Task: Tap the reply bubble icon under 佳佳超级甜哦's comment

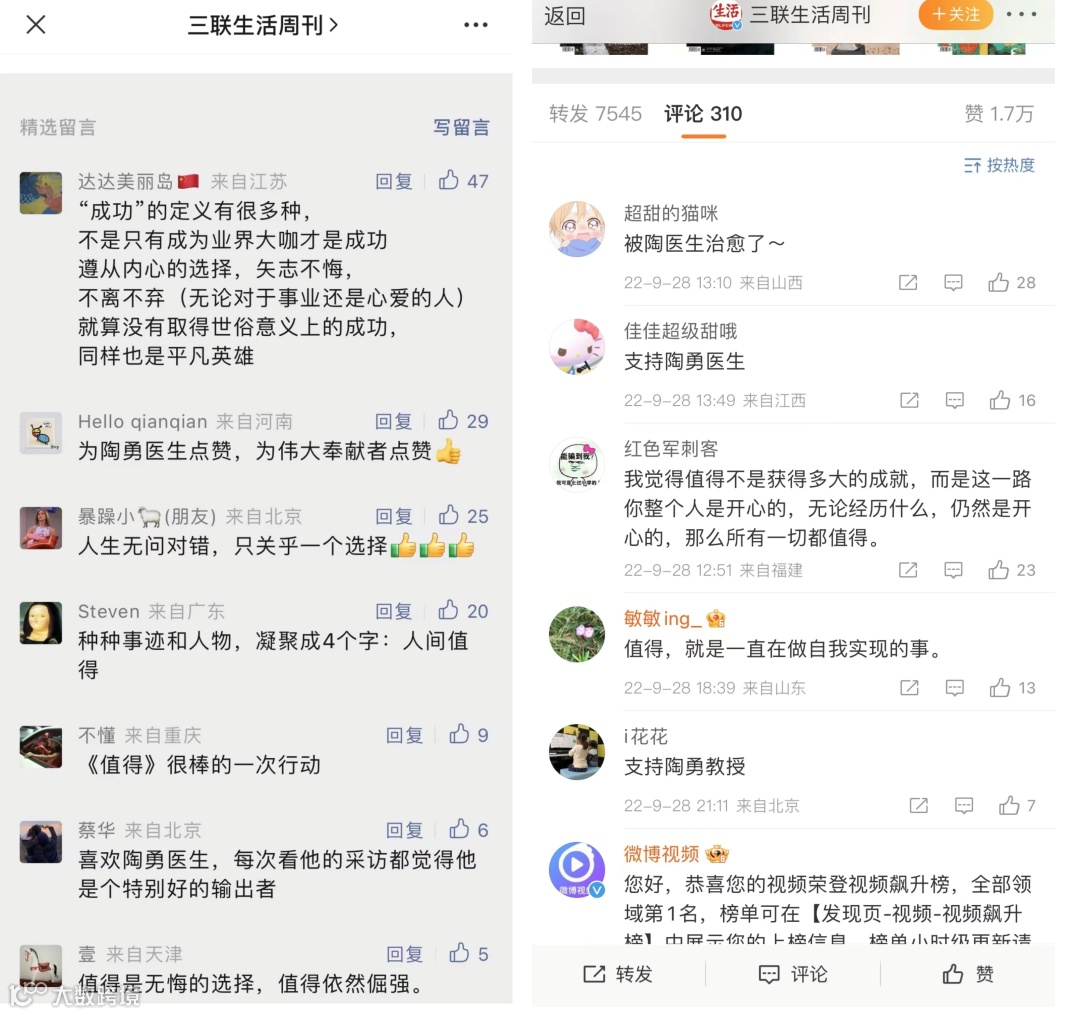Action: 955,400
